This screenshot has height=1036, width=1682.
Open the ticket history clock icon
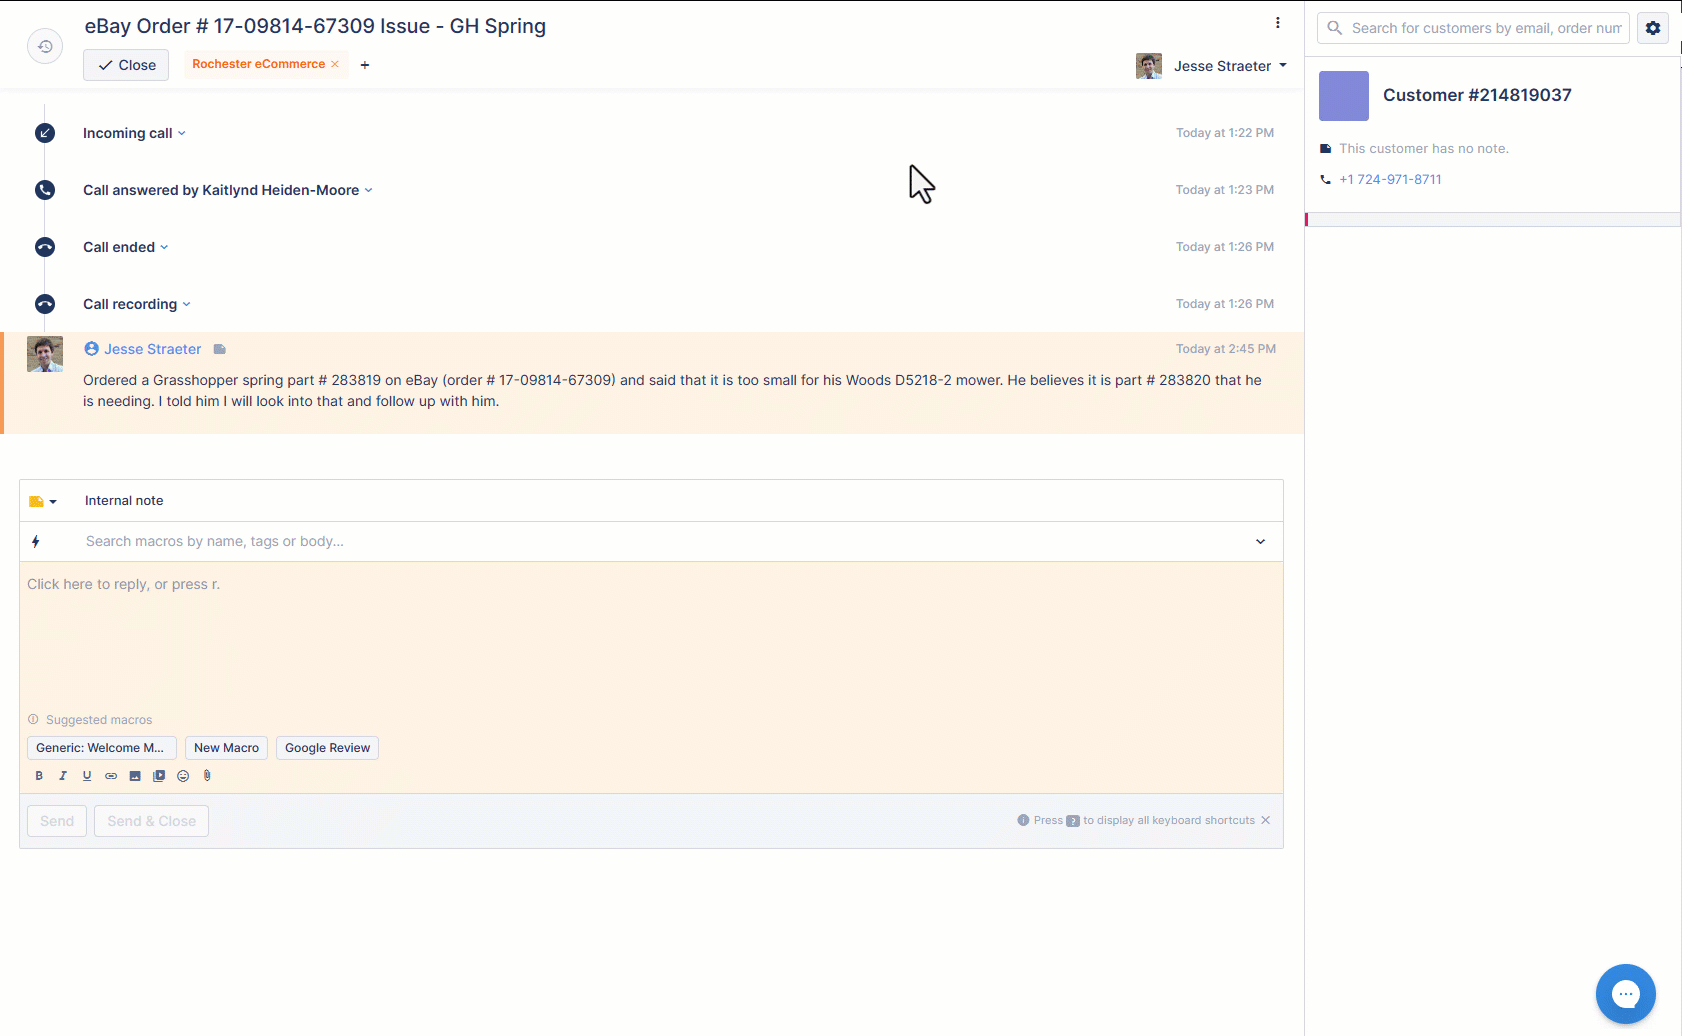click(45, 46)
